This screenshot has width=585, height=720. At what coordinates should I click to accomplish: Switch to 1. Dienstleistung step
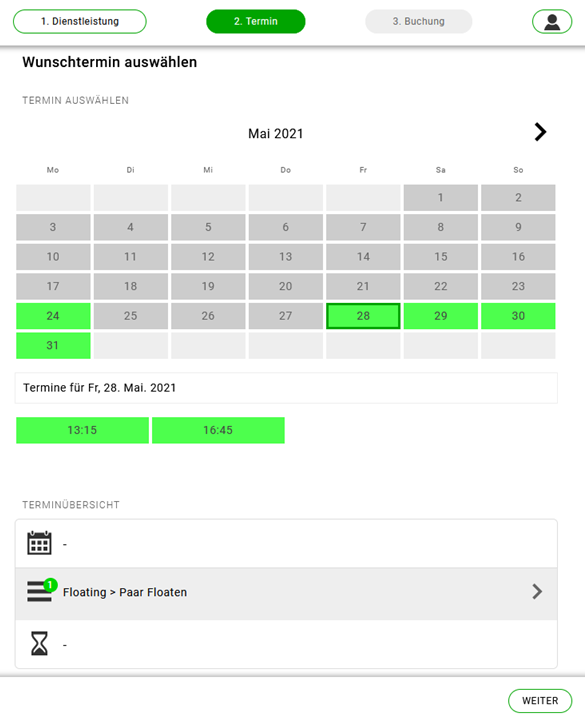click(80, 22)
